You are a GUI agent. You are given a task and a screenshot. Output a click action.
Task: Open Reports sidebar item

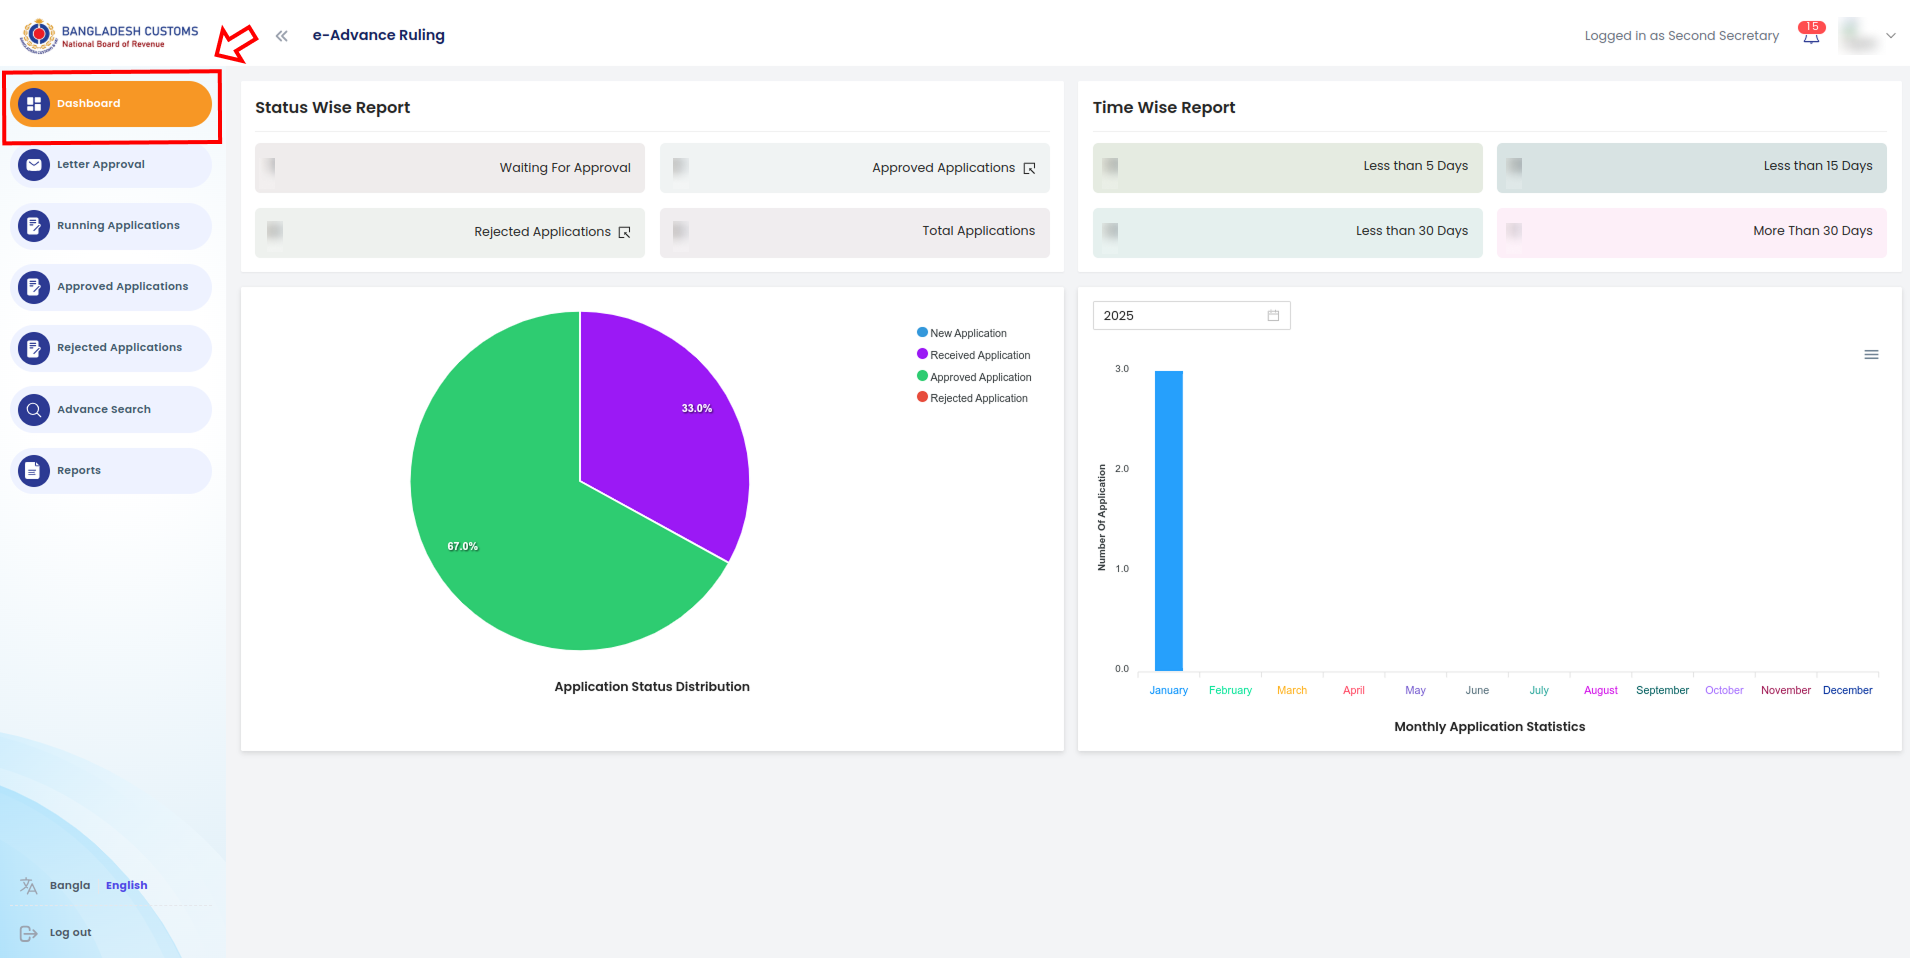tap(111, 471)
